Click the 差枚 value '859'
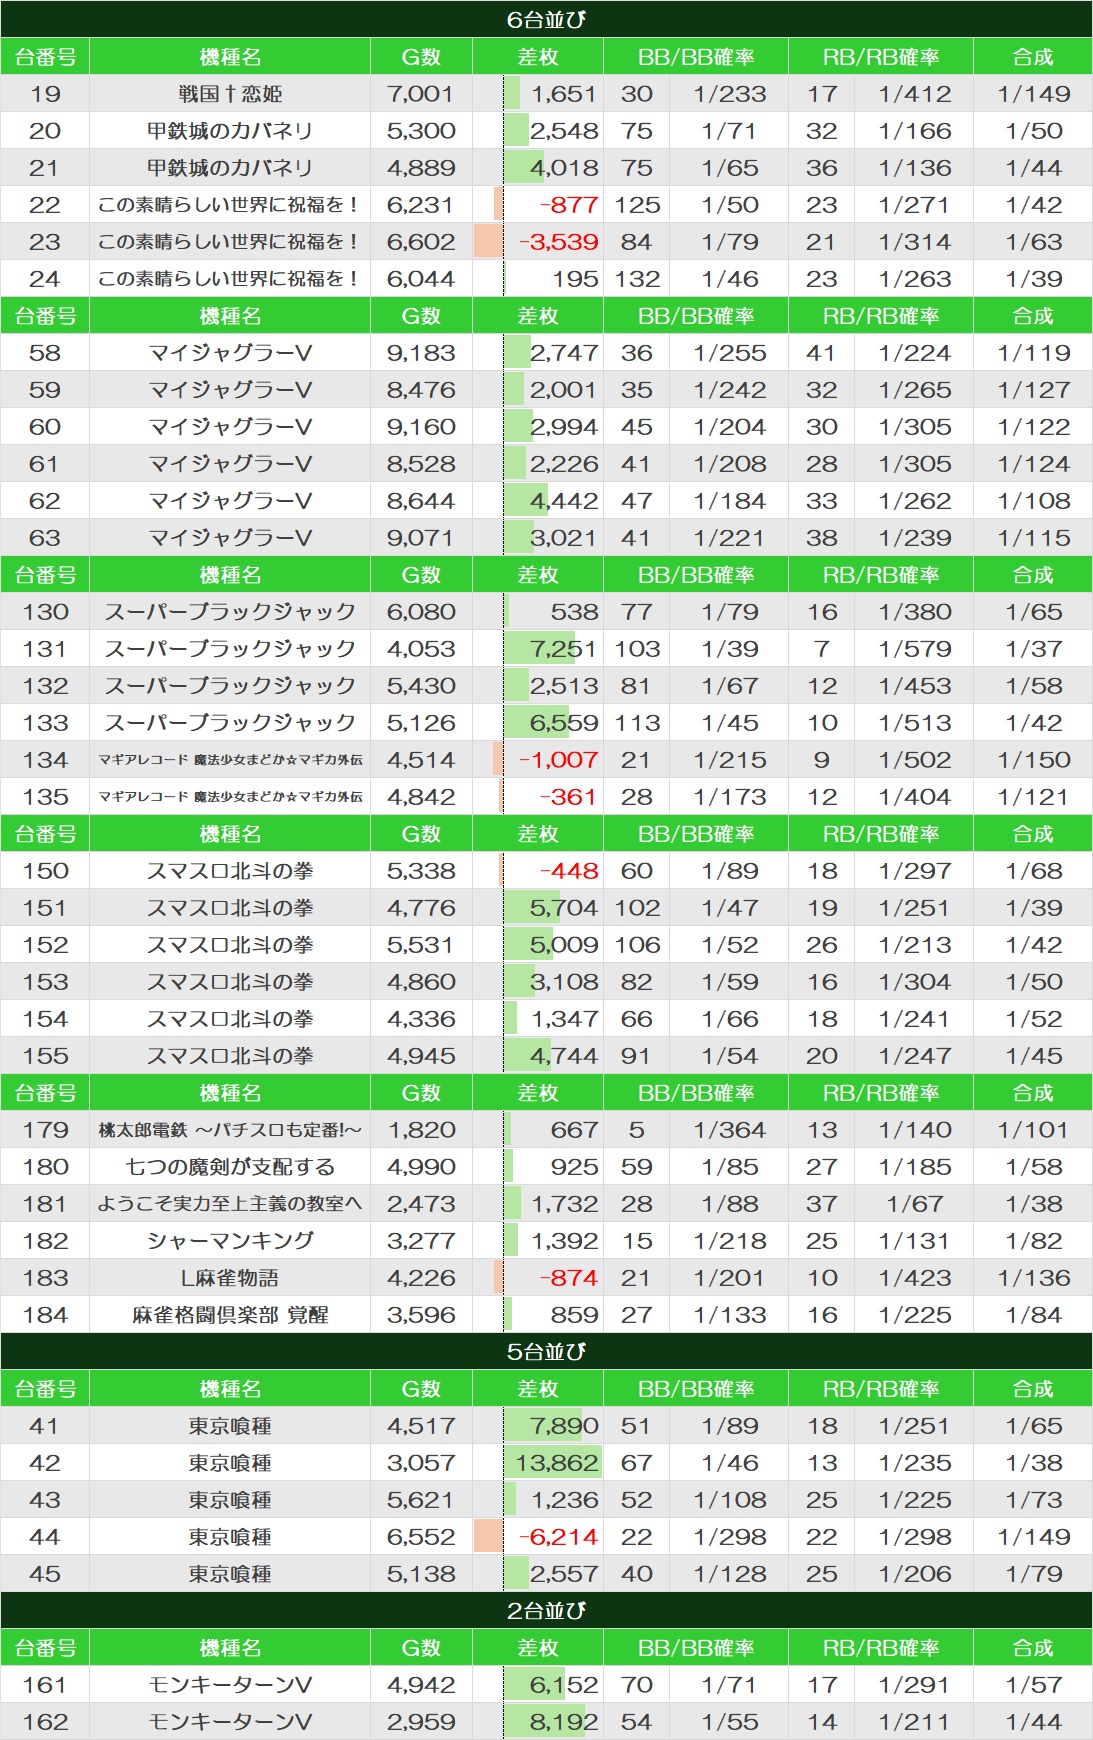Image resolution: width=1093 pixels, height=1740 pixels. 575,1315
